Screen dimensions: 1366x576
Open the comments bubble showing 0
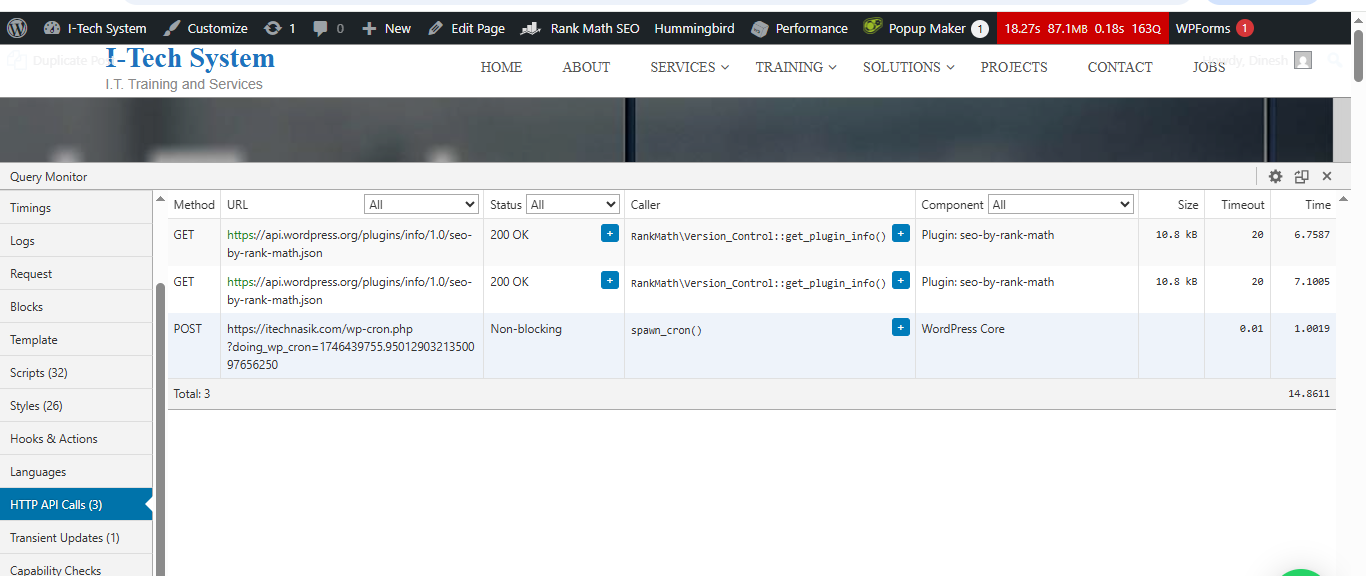[328, 28]
